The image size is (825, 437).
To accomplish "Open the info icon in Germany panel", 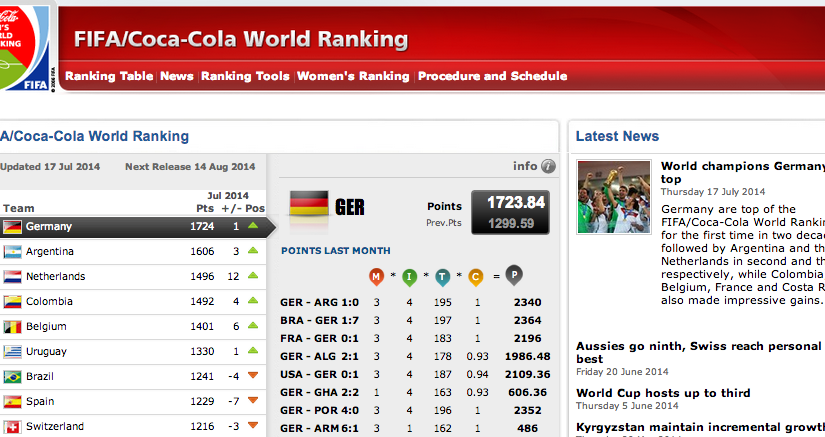I will pyautogui.click(x=548, y=166).
